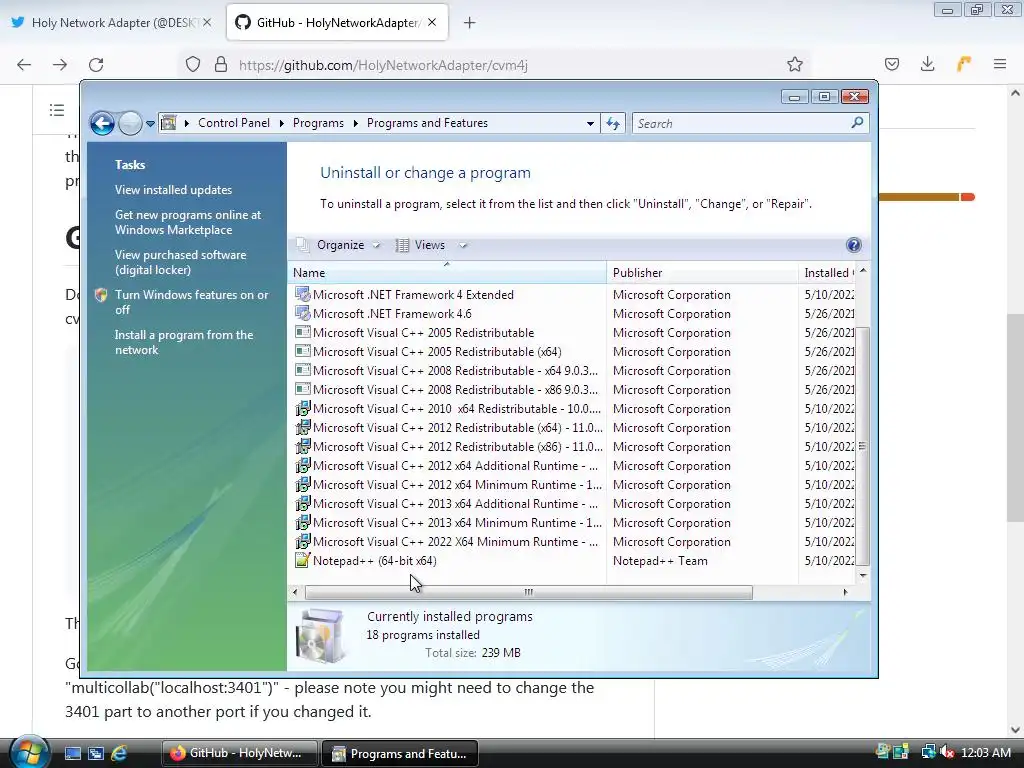Click Programs and Features breadcrumb
This screenshot has height=768, width=1024.
[427, 123]
